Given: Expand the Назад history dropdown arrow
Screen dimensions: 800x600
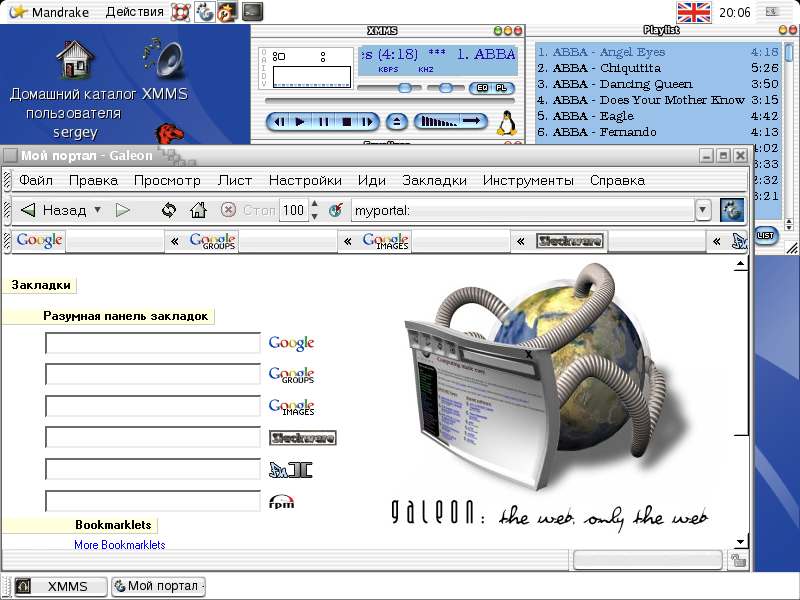Looking at the screenshot, I should [97, 210].
